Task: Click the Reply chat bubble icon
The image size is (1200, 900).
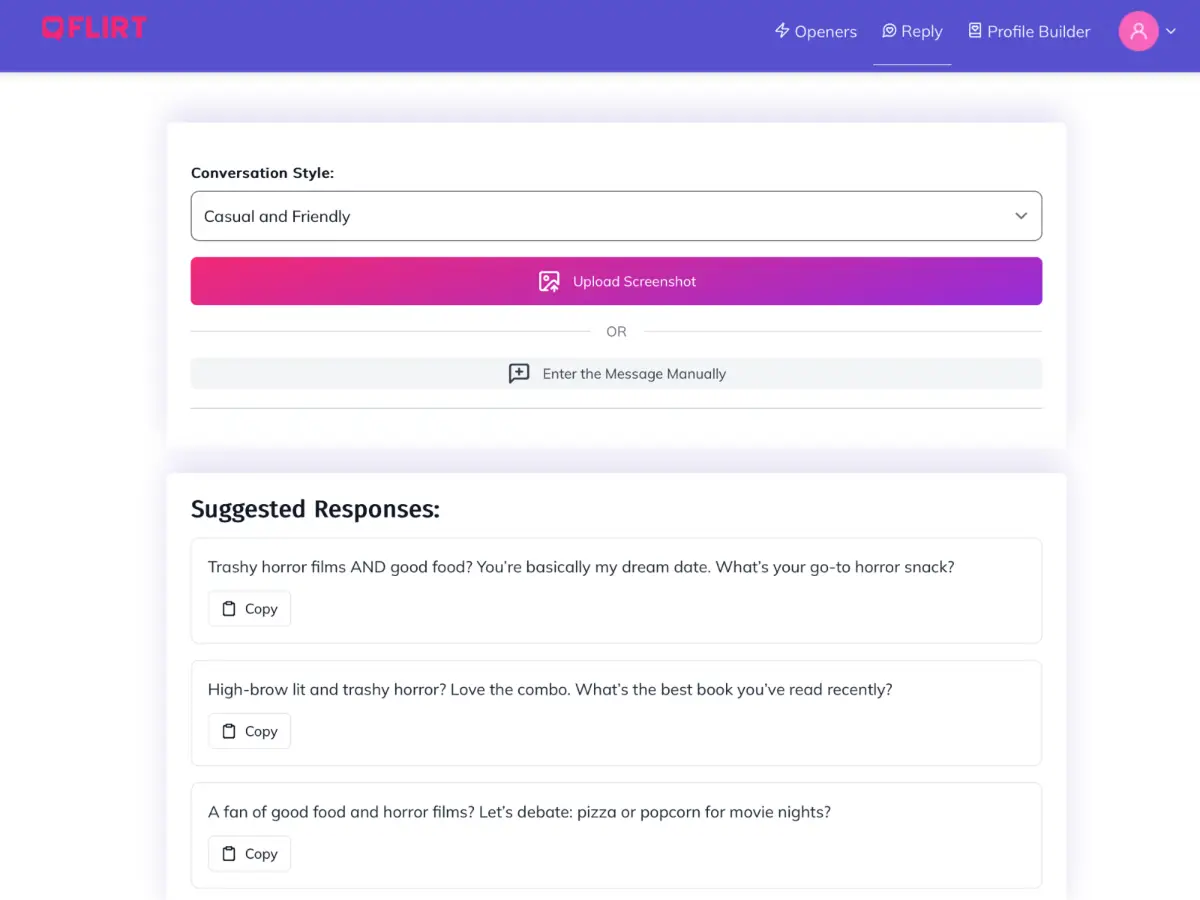Action: 889,31
